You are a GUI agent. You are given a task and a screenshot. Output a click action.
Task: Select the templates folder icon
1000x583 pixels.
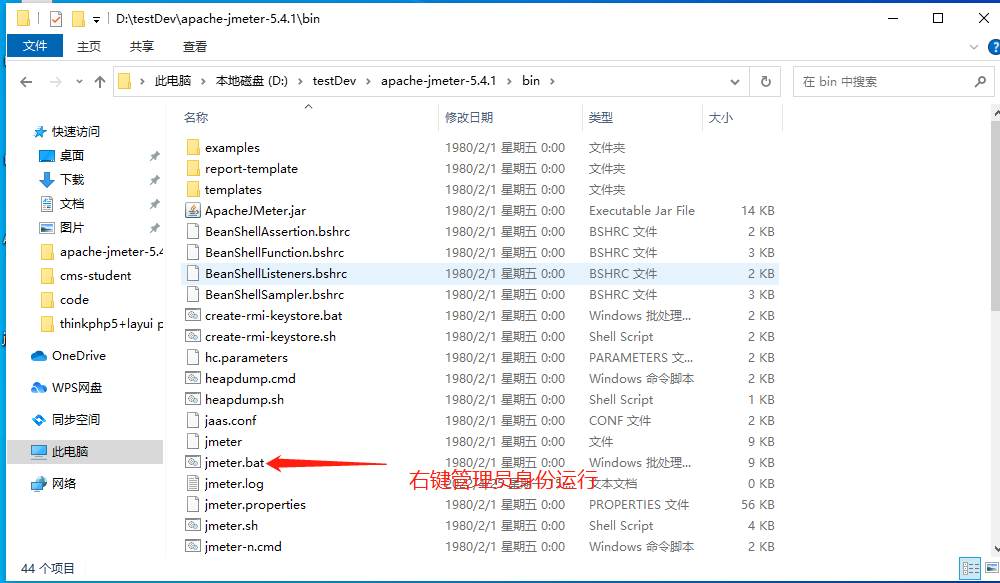click(193, 189)
